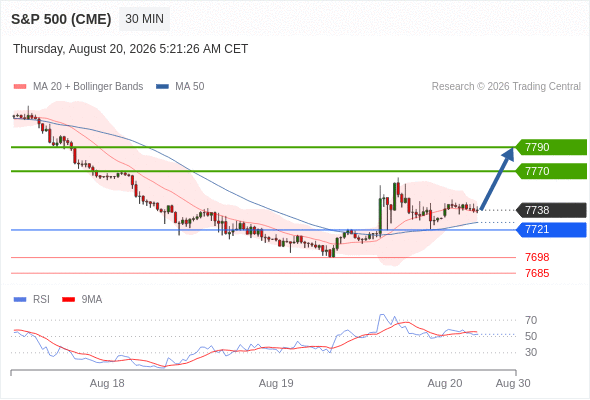Click the RSI 70 level label
Image resolution: width=590 pixels, height=400 pixels.
531,320
